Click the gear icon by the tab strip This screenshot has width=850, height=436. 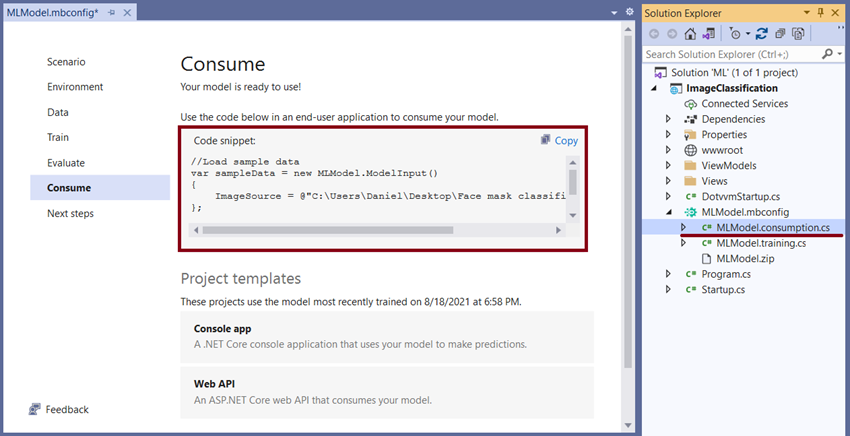coord(629,11)
